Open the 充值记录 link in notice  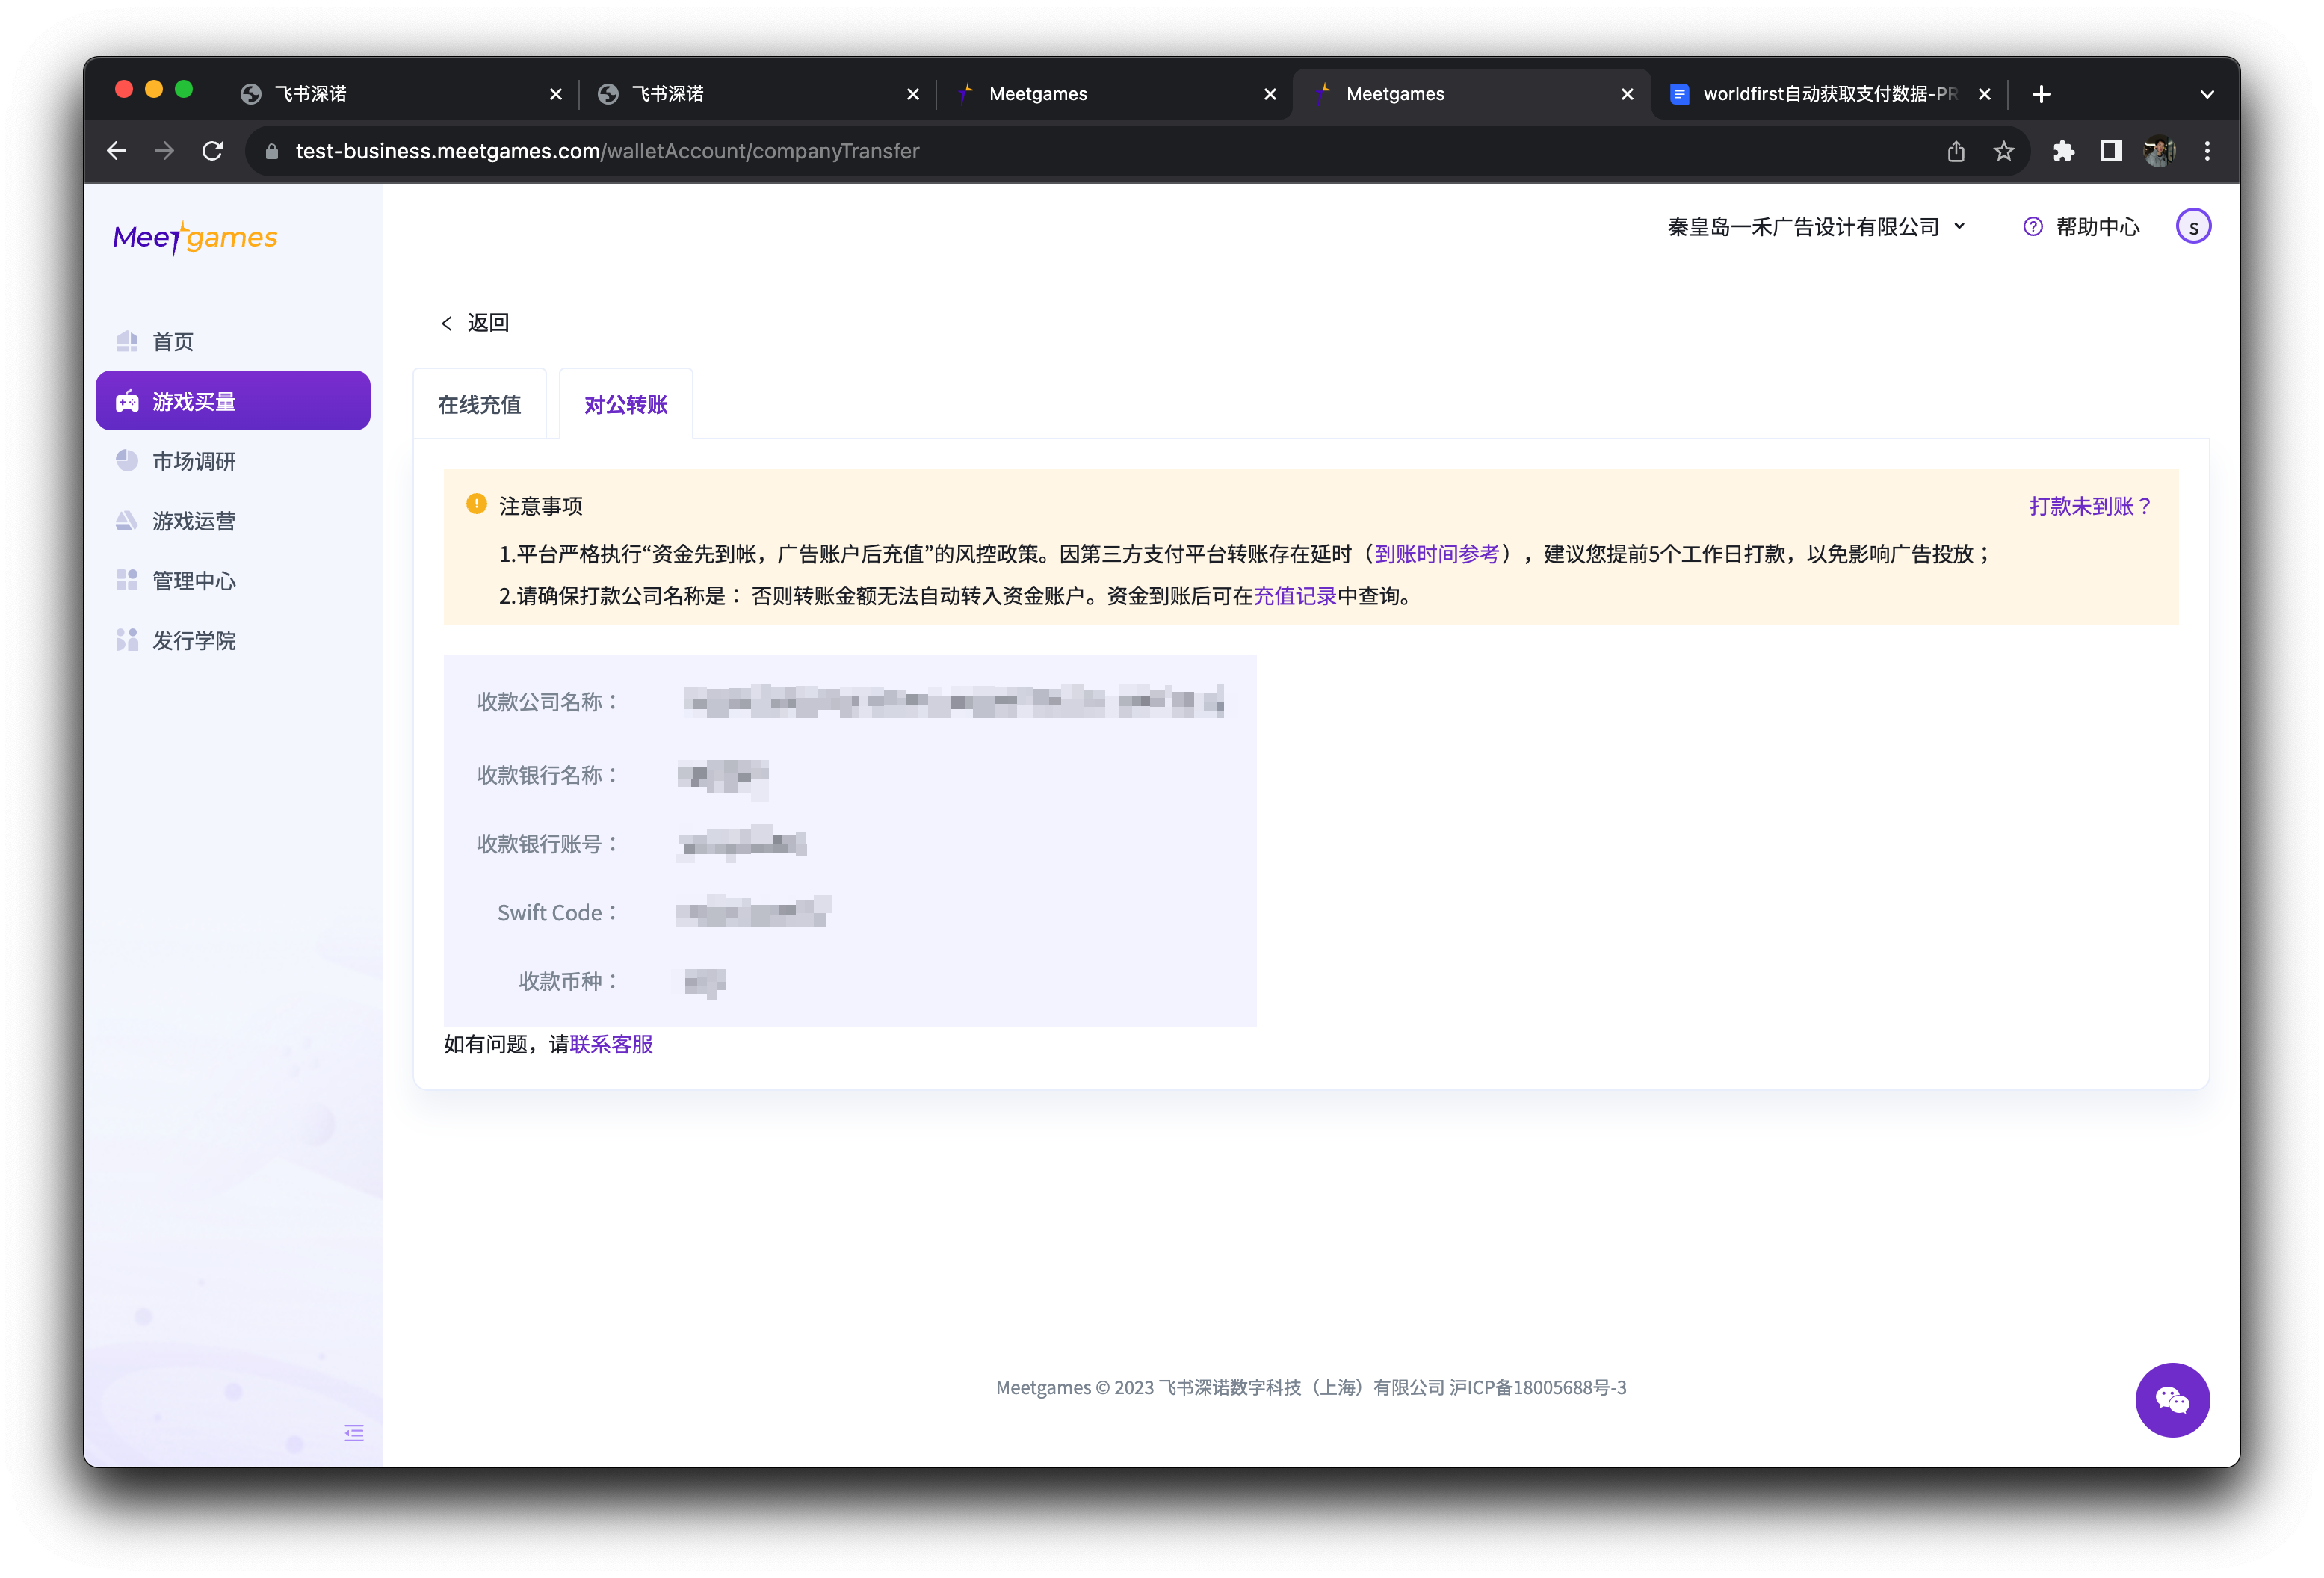[x=1294, y=596]
